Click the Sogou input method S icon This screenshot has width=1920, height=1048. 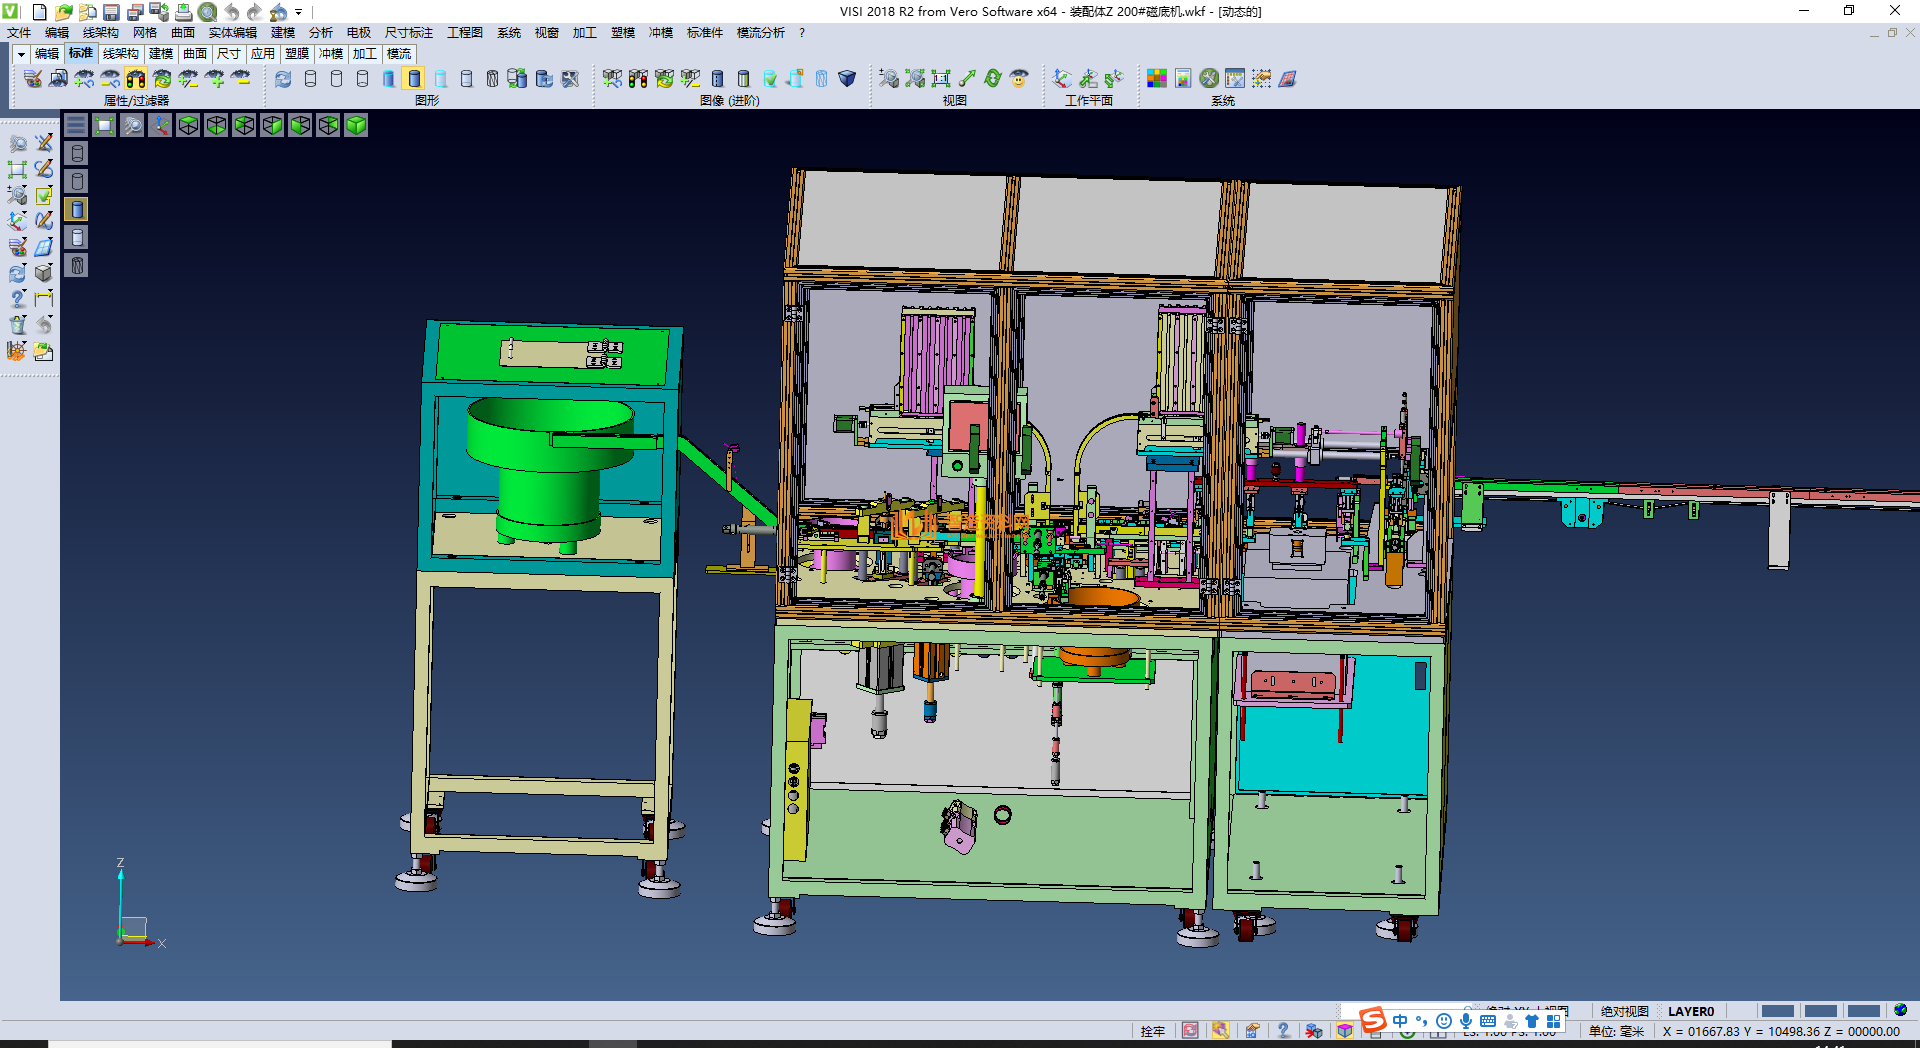click(1373, 1020)
